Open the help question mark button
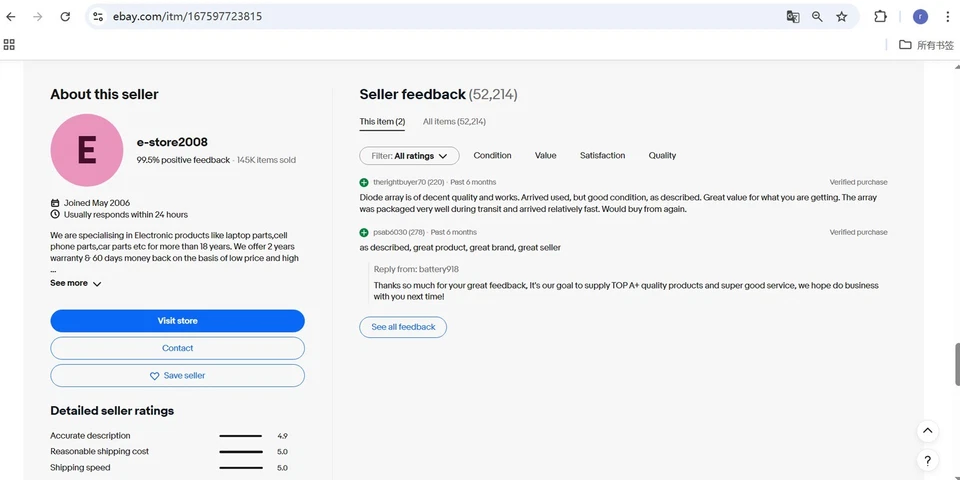Screen dimensions: 960x480 (927, 461)
